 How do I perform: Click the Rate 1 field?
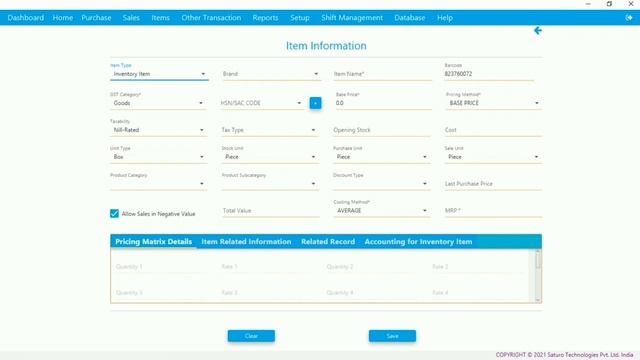coord(267,267)
